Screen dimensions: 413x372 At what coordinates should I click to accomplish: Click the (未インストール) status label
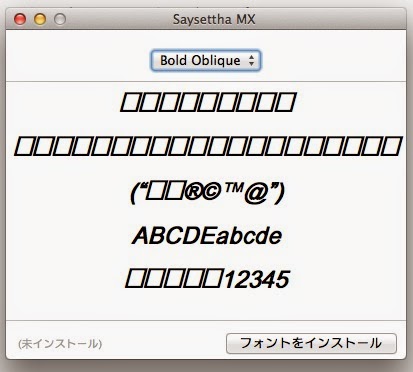[x=60, y=344]
